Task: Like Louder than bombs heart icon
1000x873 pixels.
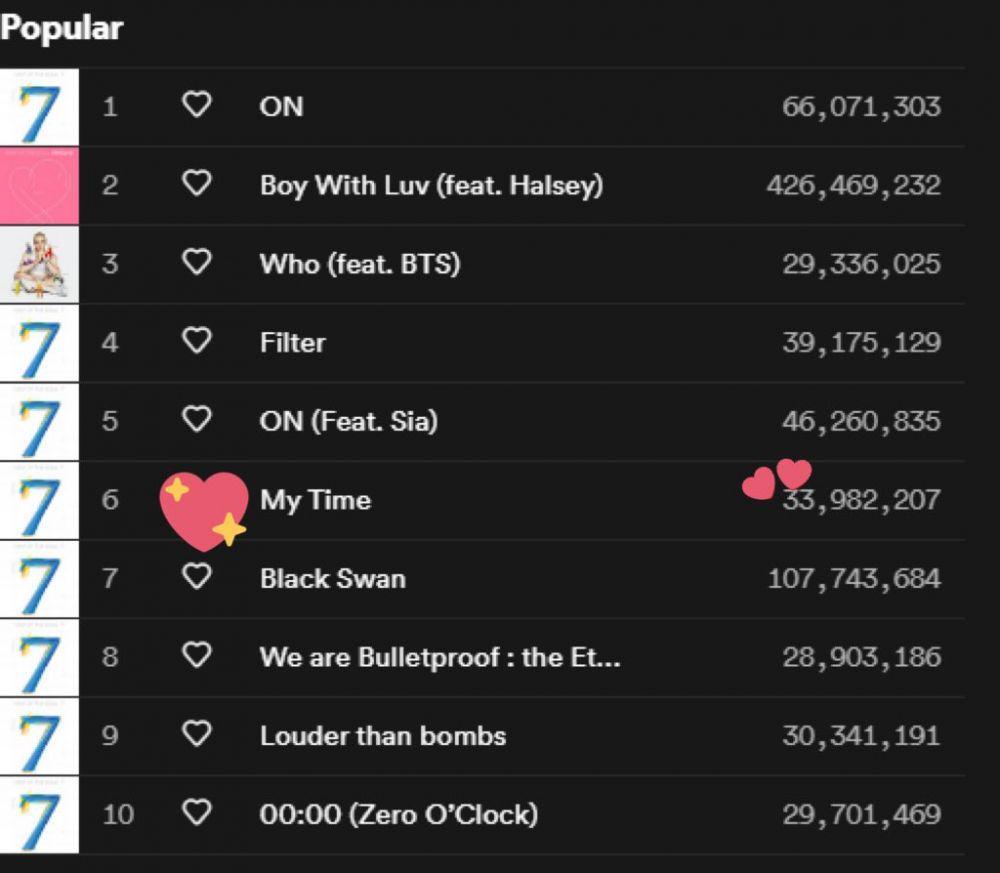Action: tap(196, 734)
